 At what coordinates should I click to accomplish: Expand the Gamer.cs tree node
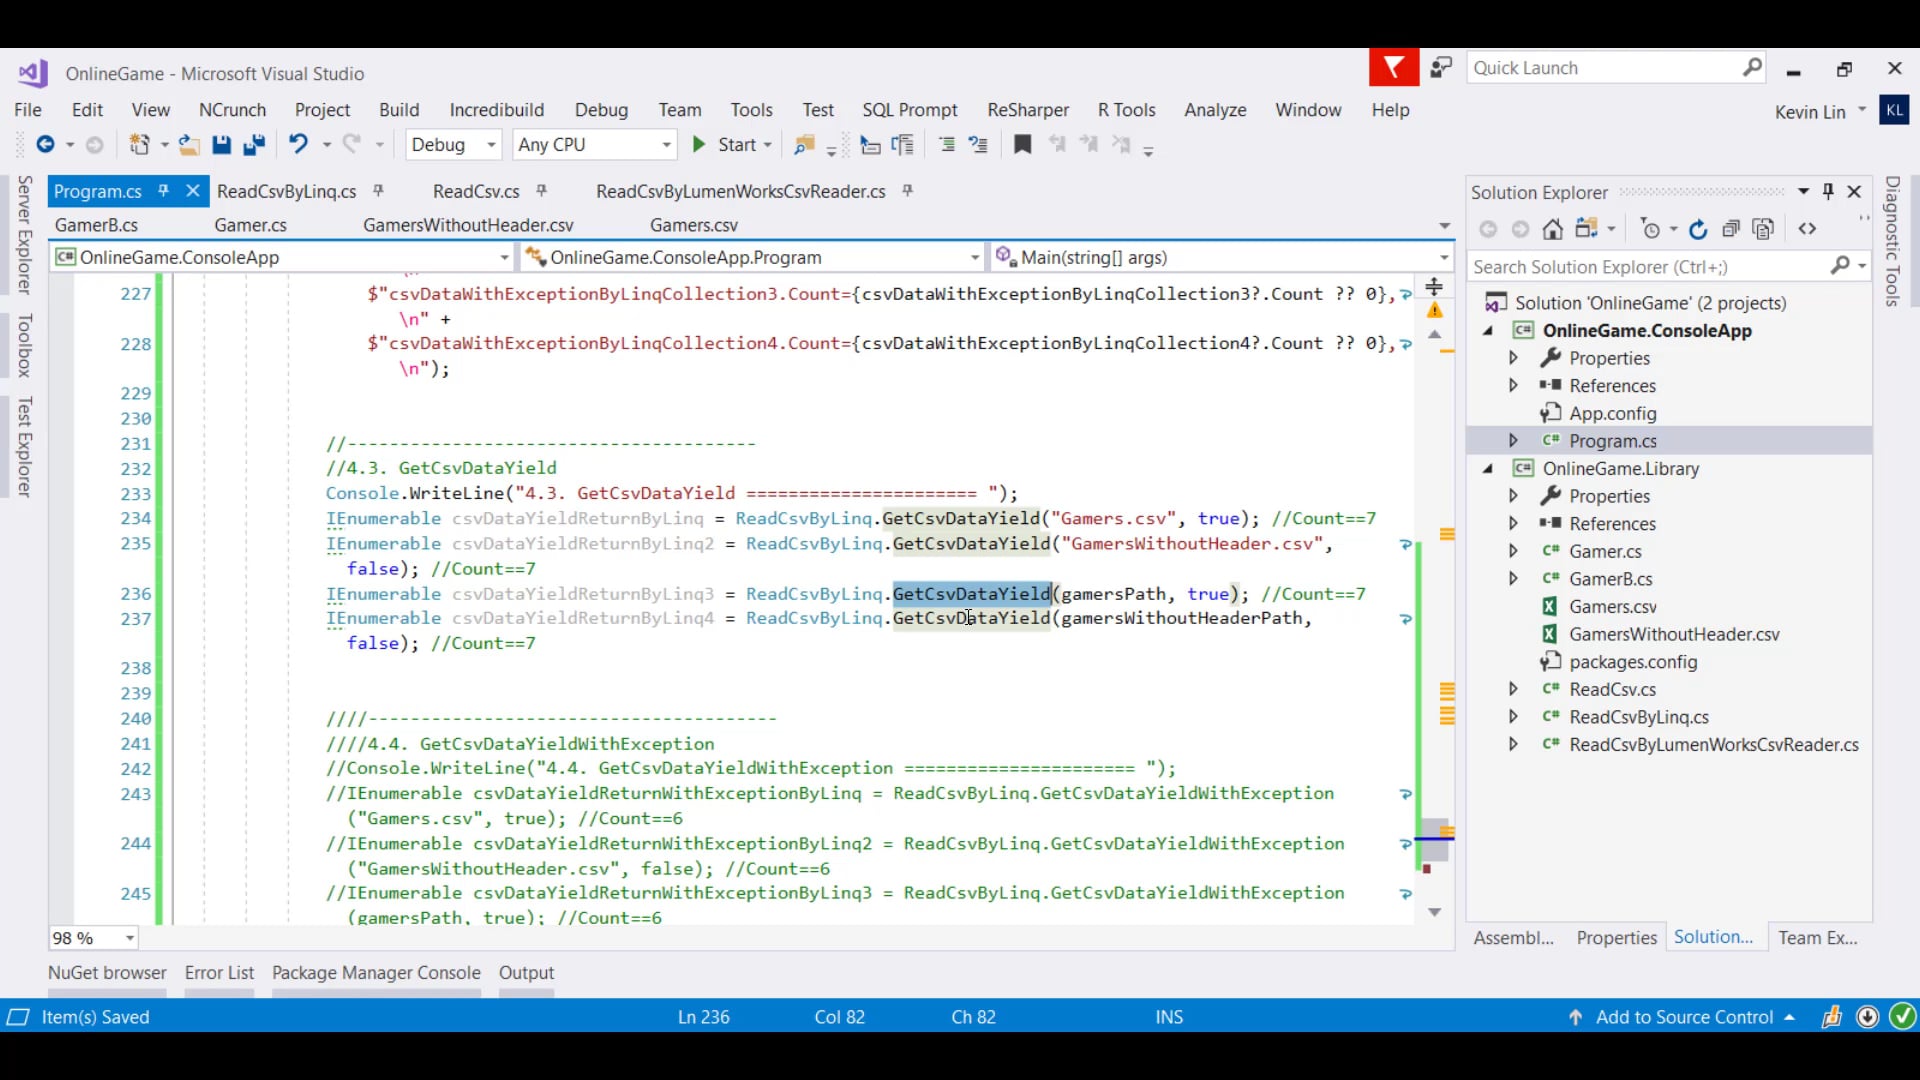click(1513, 551)
